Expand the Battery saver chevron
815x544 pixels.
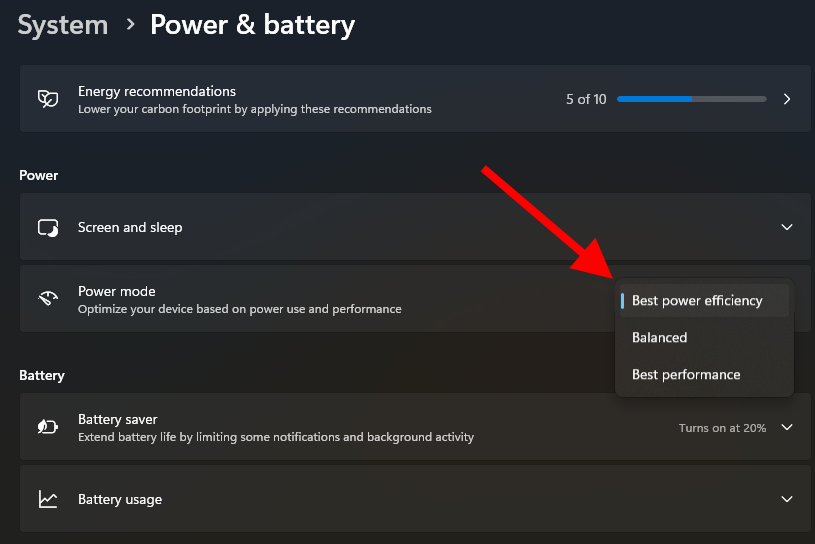tap(787, 427)
